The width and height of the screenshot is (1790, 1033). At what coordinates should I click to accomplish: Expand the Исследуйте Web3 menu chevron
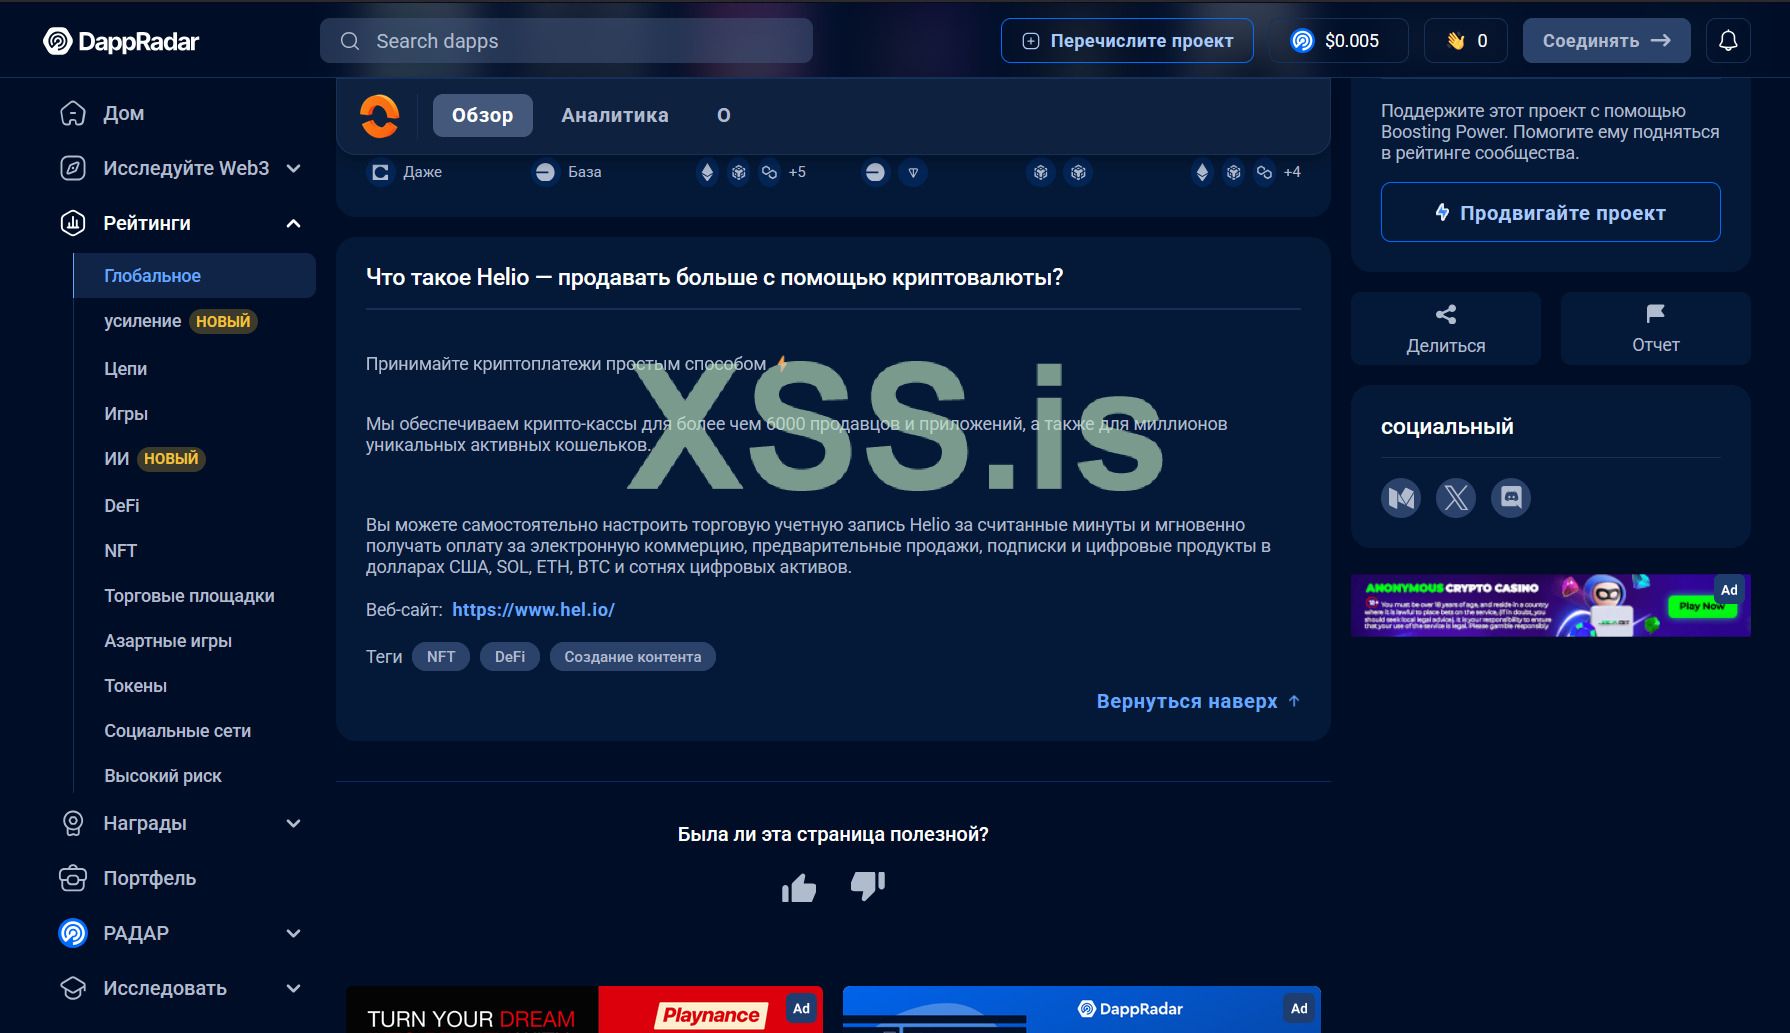[293, 168]
